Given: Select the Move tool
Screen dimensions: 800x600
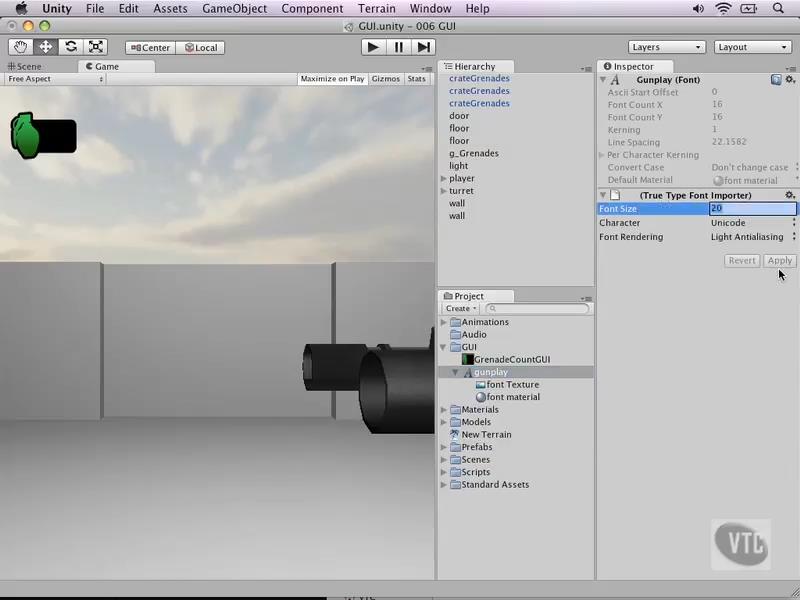Looking at the screenshot, I should pyautogui.click(x=45, y=47).
